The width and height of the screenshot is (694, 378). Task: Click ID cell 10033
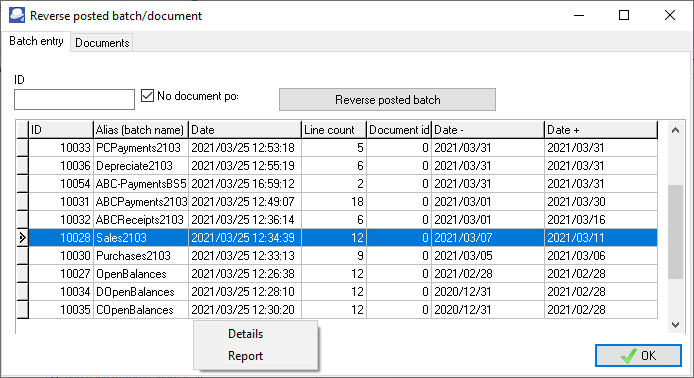tap(61, 148)
